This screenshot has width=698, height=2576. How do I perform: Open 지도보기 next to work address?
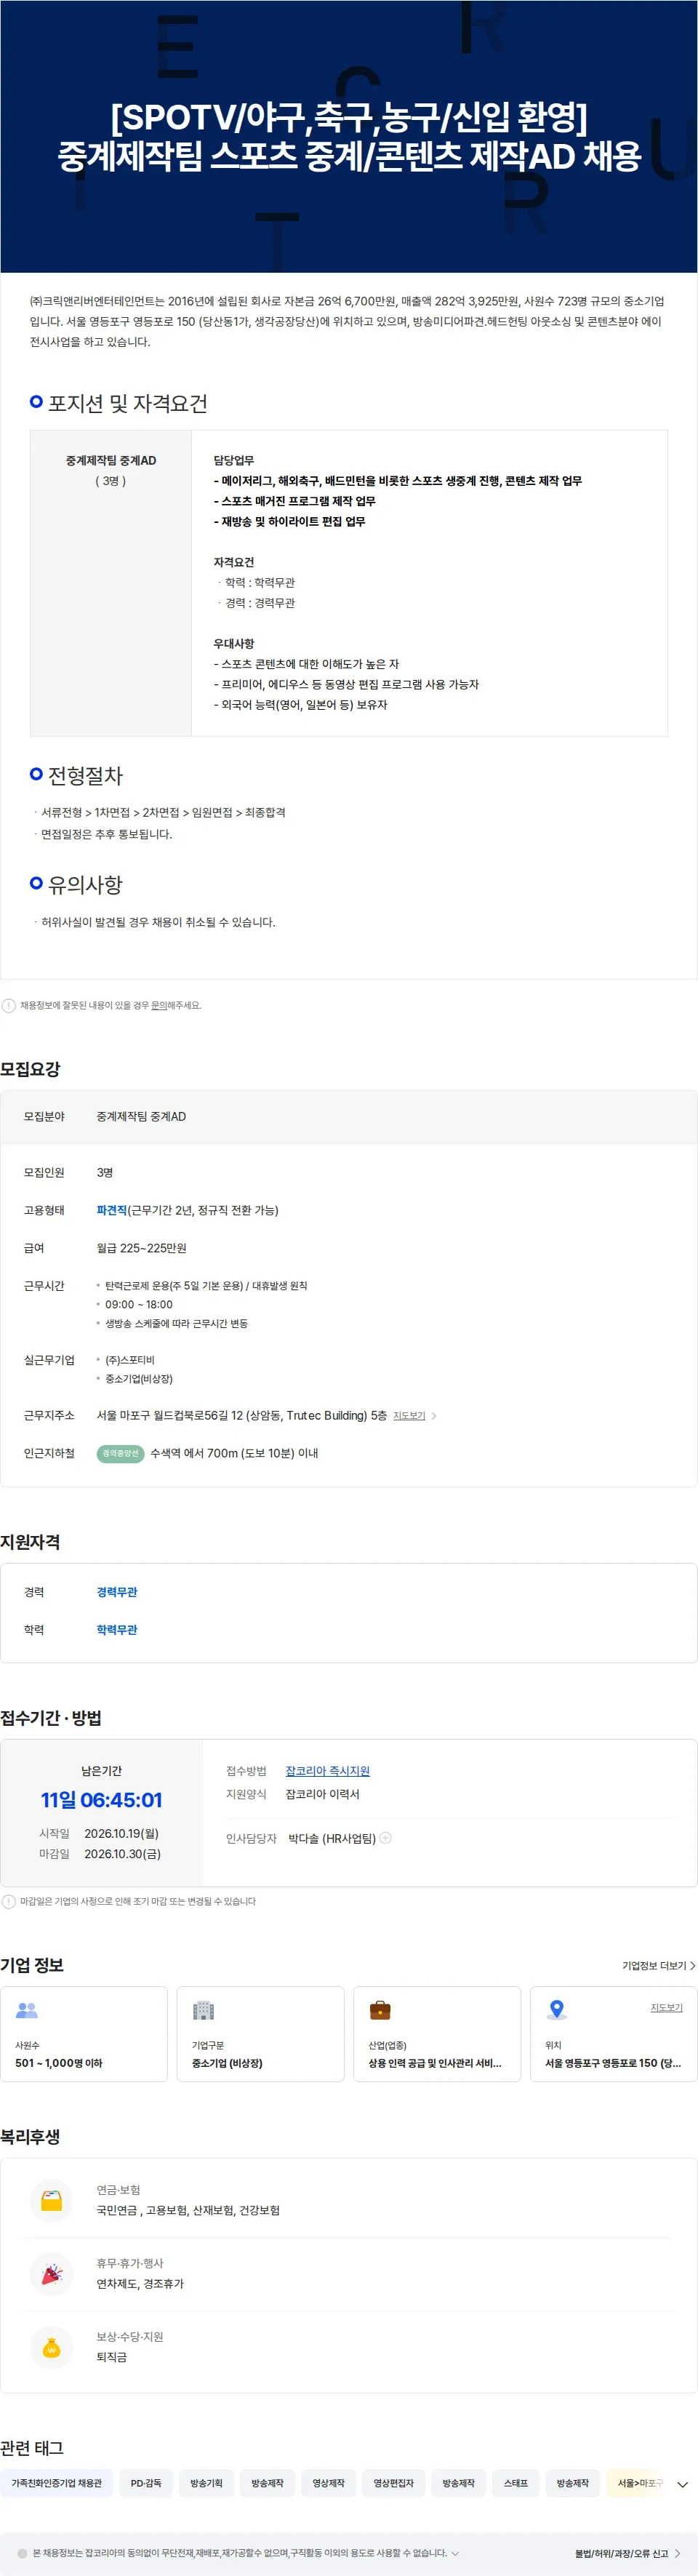pos(409,1416)
